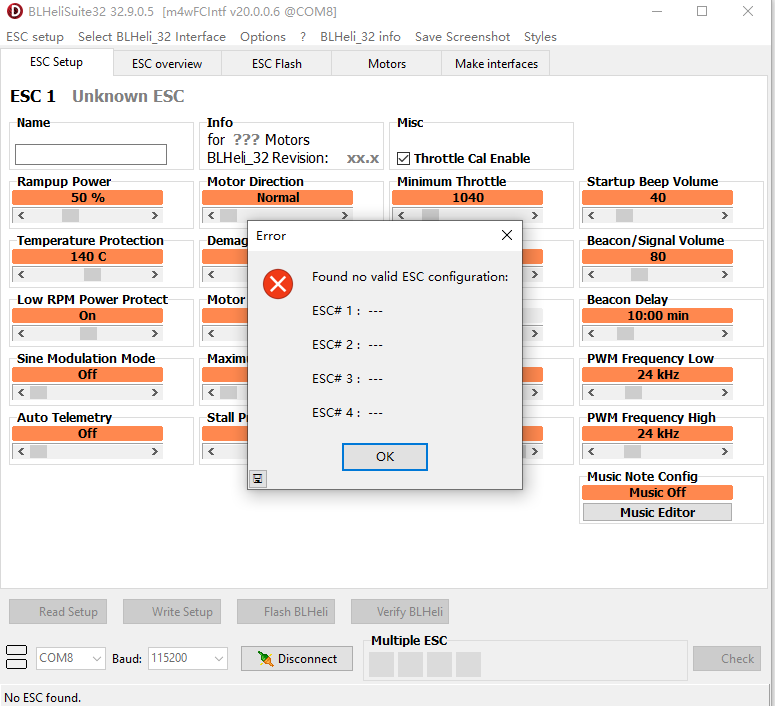Open BLHeli_32 info menu
The width and height of the screenshot is (775, 706).
(x=360, y=37)
